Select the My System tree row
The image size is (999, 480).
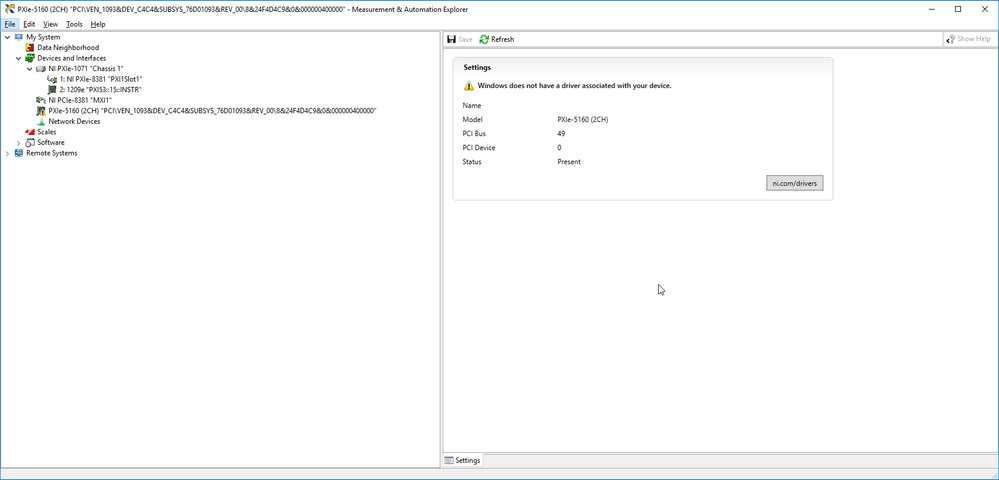point(43,37)
